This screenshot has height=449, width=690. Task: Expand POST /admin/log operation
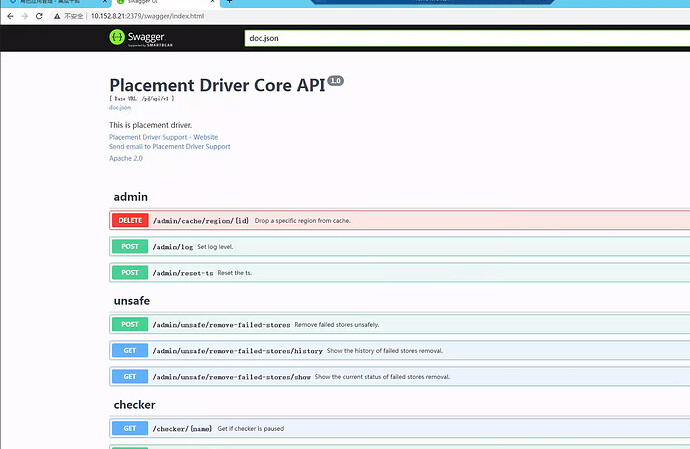[x=400, y=247]
